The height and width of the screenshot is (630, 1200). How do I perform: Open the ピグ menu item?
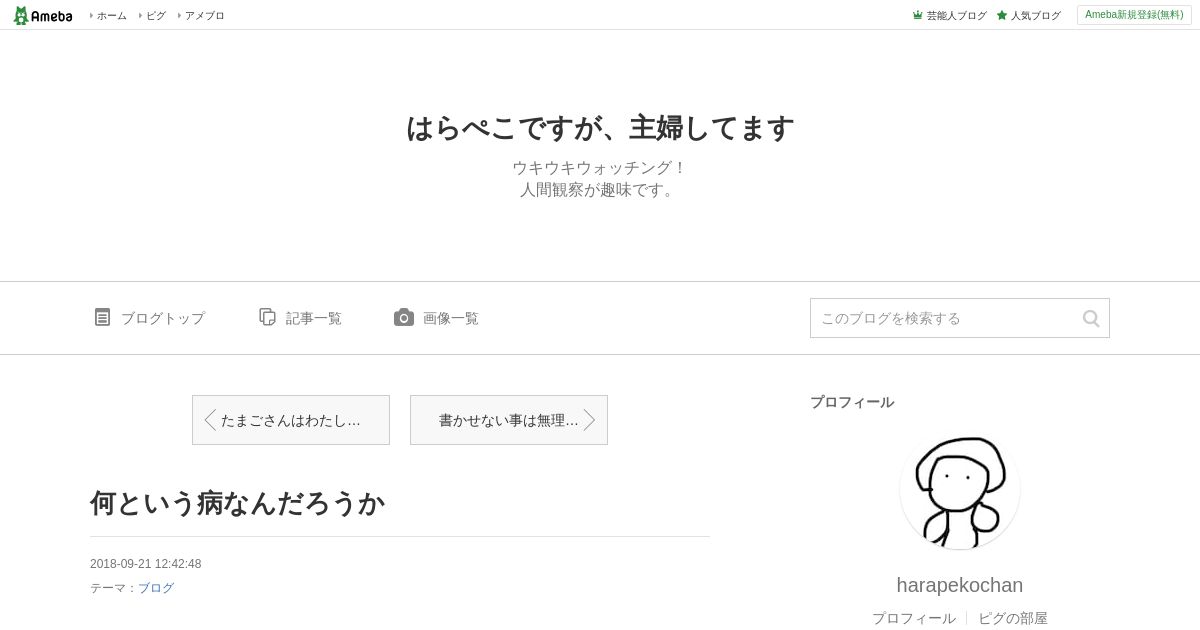[x=156, y=15]
